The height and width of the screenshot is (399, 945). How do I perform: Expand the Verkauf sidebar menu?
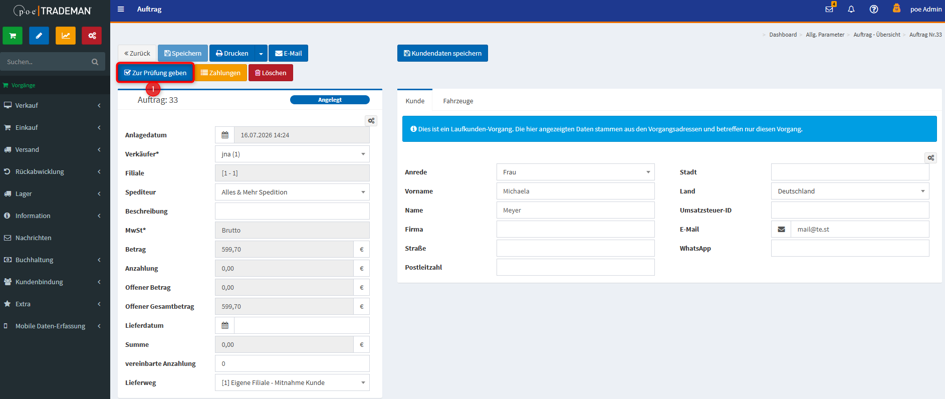click(x=55, y=105)
